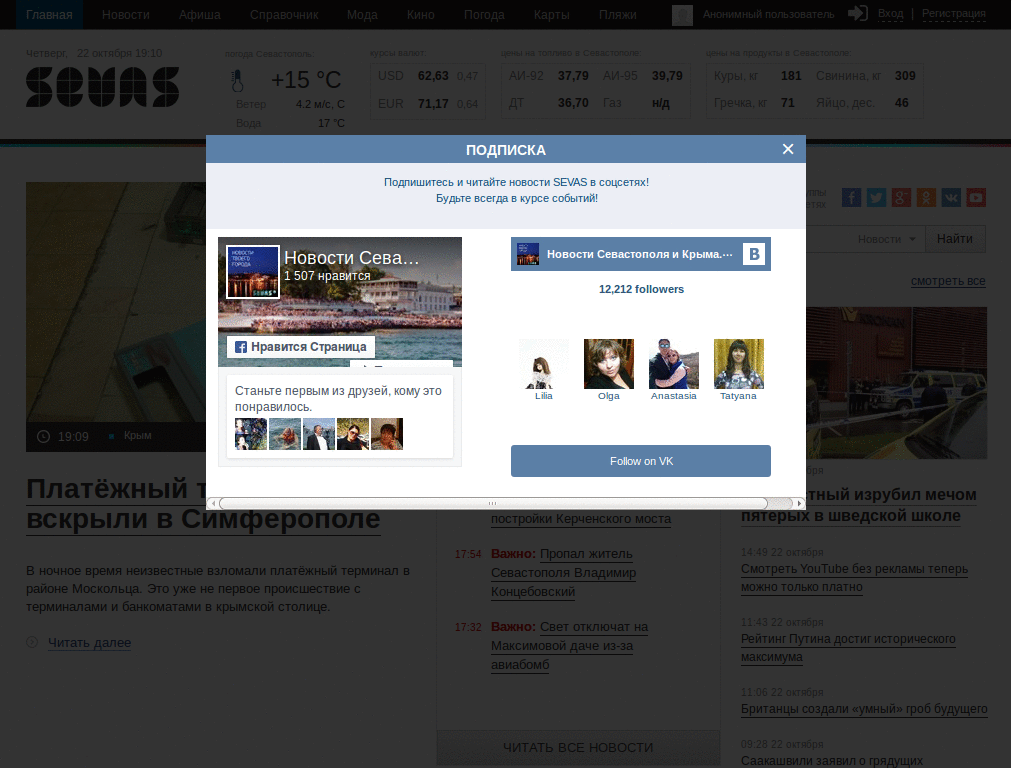Open the Мода menu item
The width and height of the screenshot is (1024, 768).
362,14
